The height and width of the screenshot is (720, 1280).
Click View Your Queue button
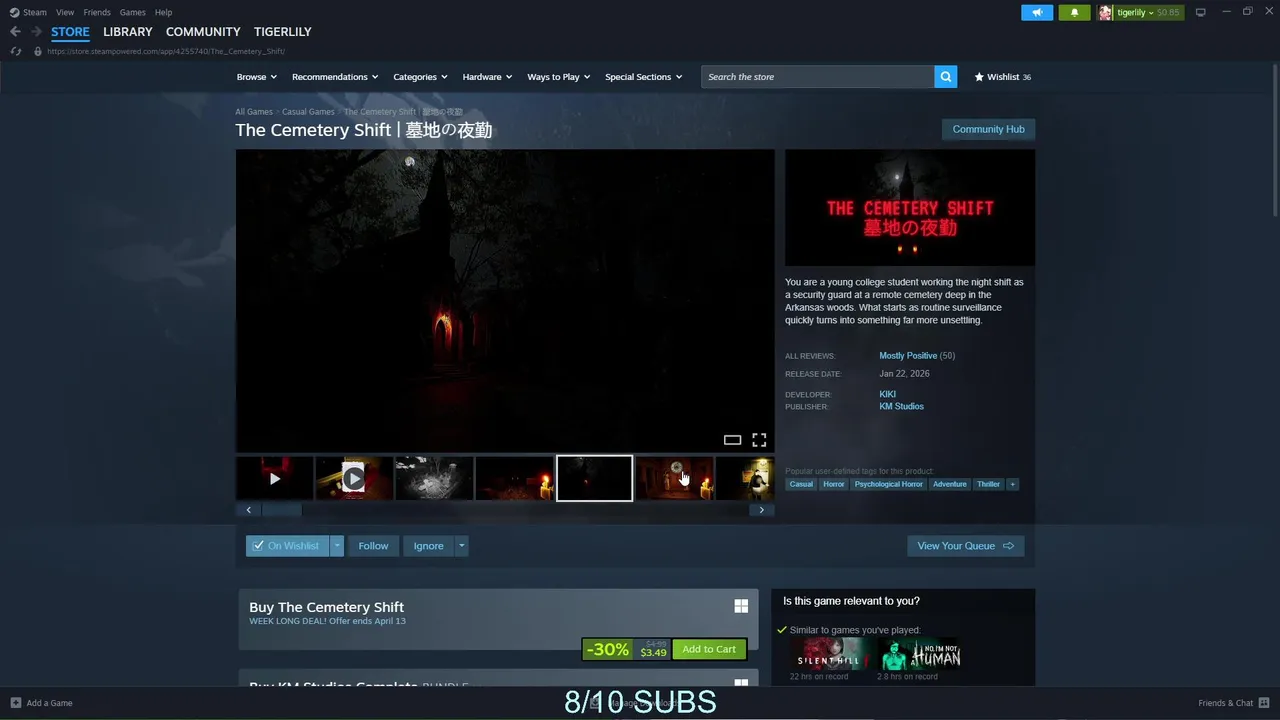point(965,546)
